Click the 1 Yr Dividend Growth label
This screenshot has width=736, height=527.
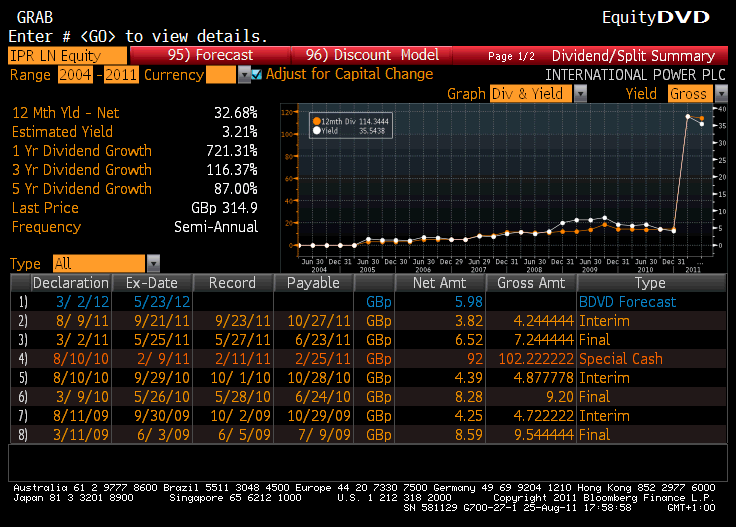(82, 151)
